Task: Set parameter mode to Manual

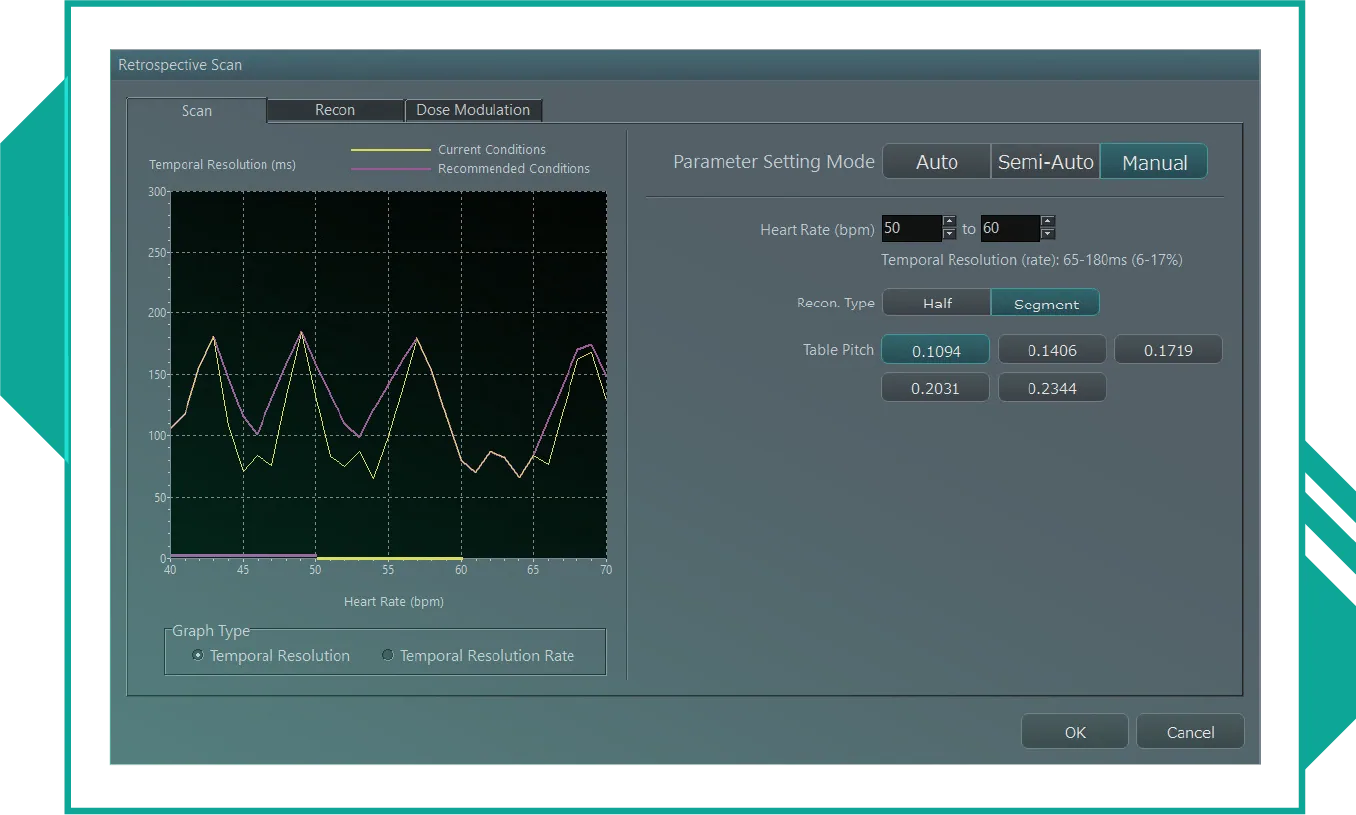Action: coord(1154,162)
